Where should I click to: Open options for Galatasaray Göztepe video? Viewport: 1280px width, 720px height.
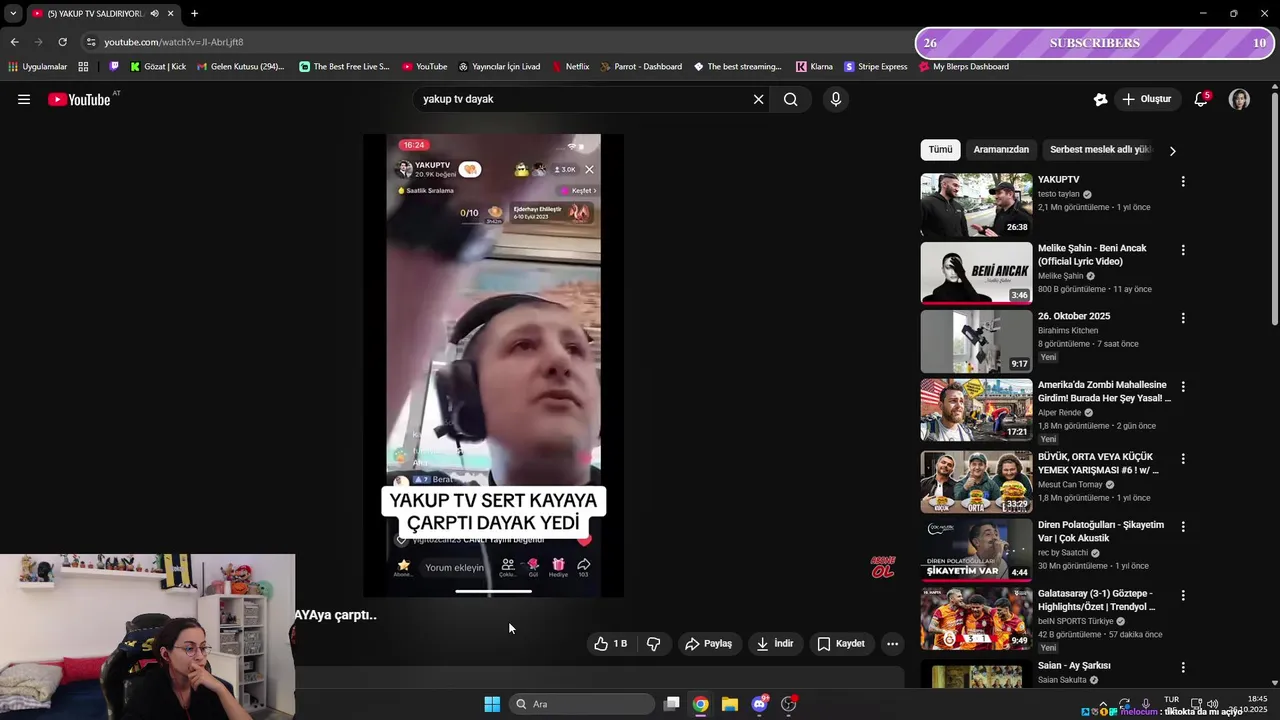pyautogui.click(x=1183, y=595)
